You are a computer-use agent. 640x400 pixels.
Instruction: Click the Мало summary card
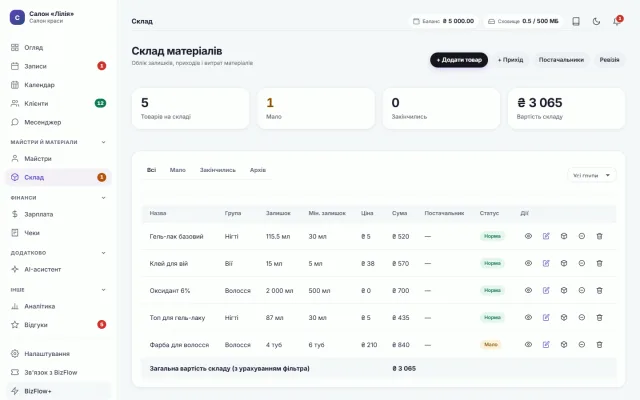click(x=316, y=109)
